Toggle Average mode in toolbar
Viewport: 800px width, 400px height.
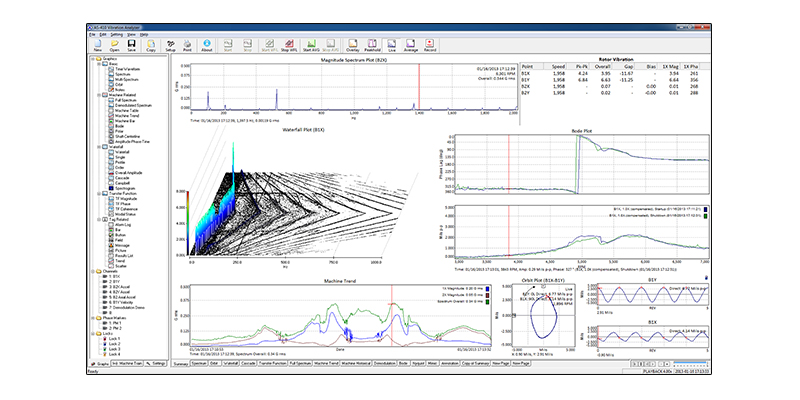411,45
